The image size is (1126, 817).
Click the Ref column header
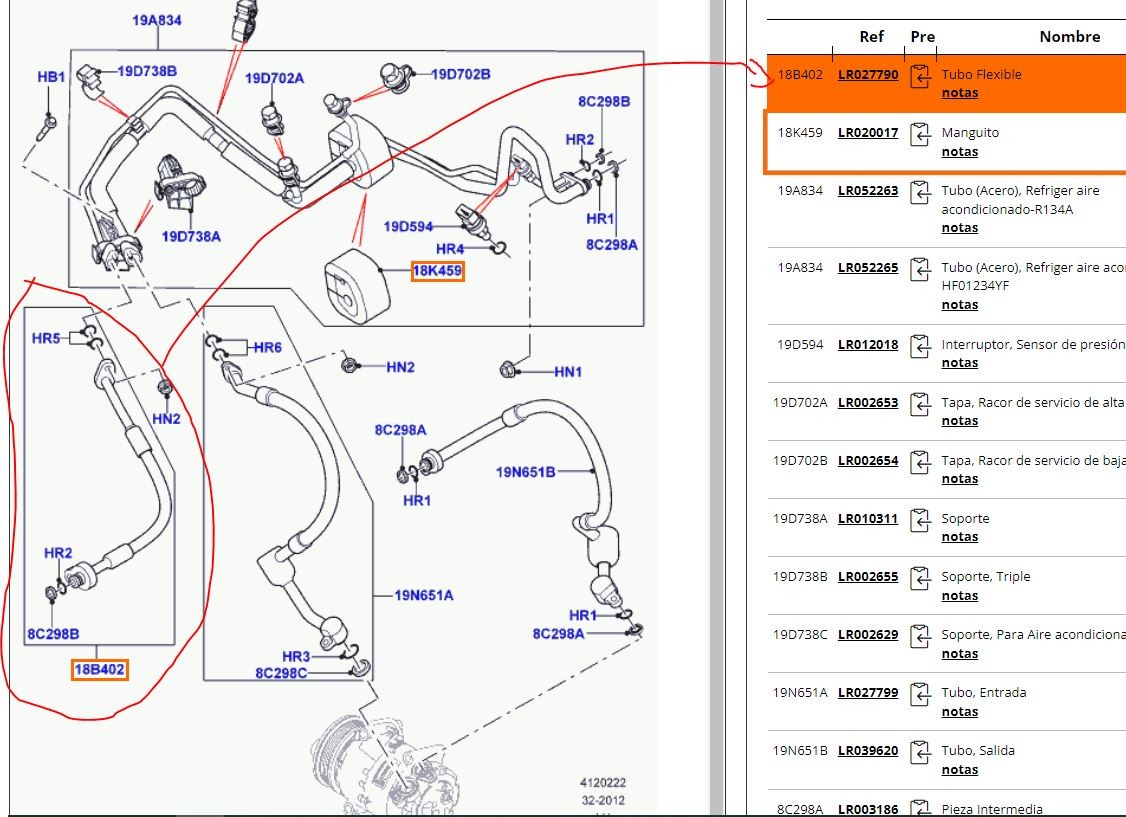[871, 37]
